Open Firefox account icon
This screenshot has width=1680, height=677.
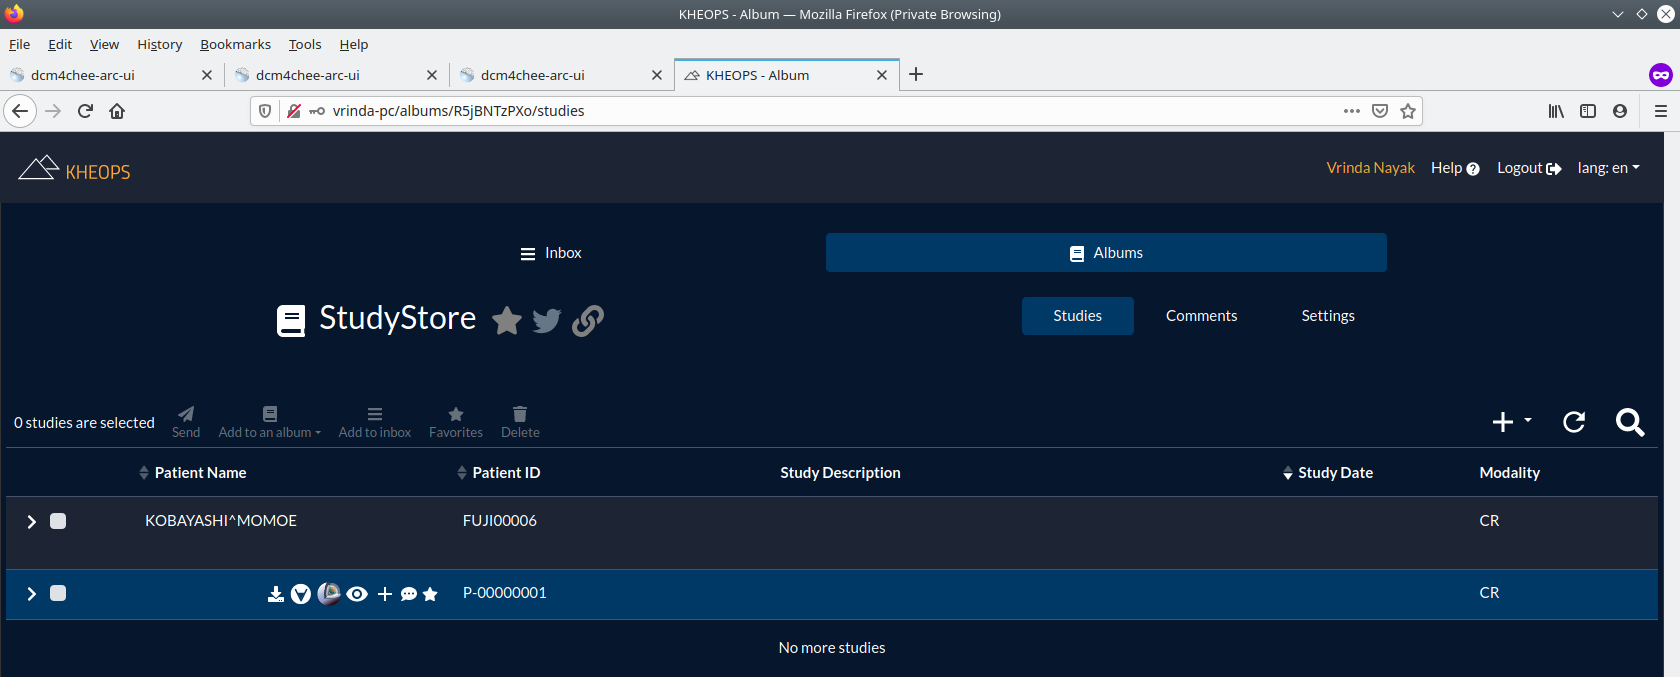(x=1620, y=111)
